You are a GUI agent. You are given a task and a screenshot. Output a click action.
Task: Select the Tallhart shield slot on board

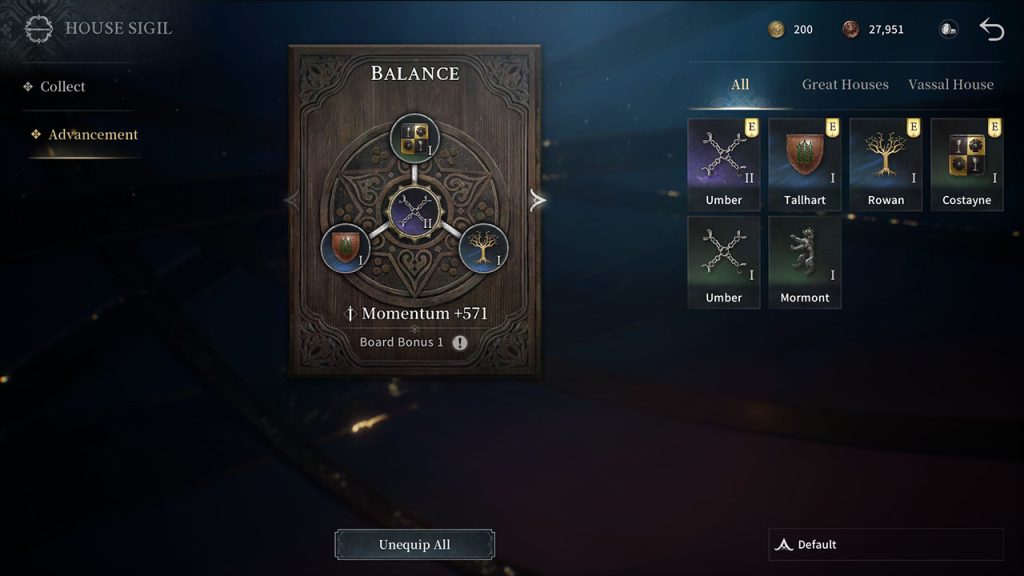345,248
